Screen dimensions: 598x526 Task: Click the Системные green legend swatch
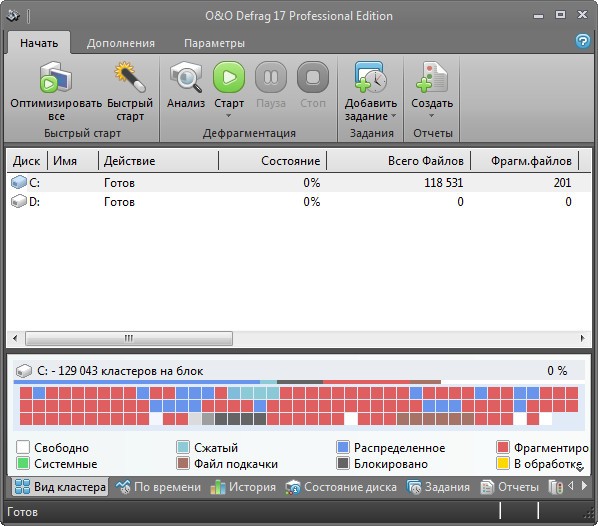tap(23, 463)
